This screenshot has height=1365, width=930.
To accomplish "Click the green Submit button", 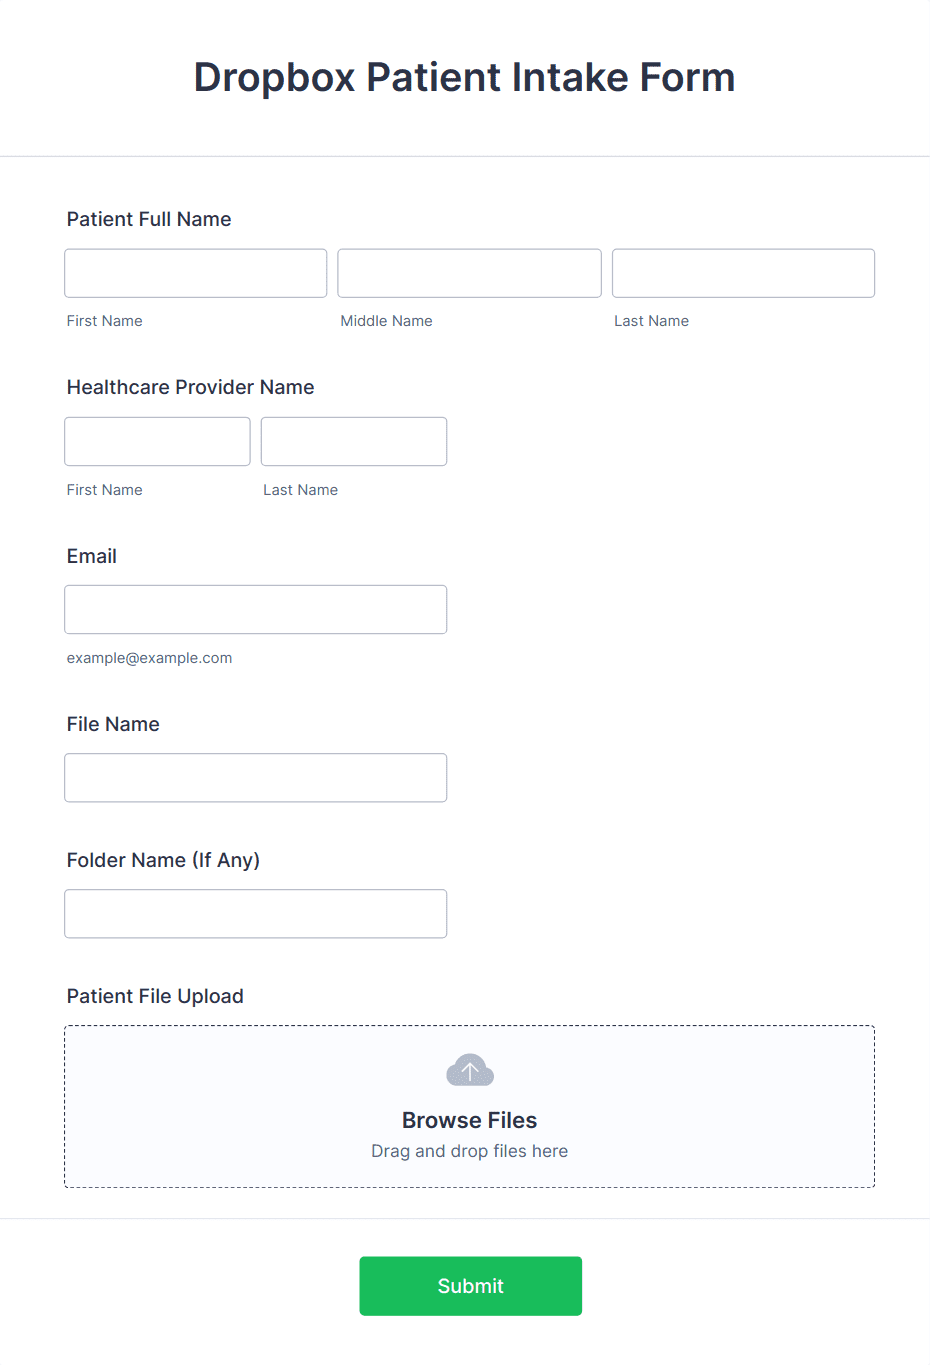I will pyautogui.click(x=471, y=1286).
